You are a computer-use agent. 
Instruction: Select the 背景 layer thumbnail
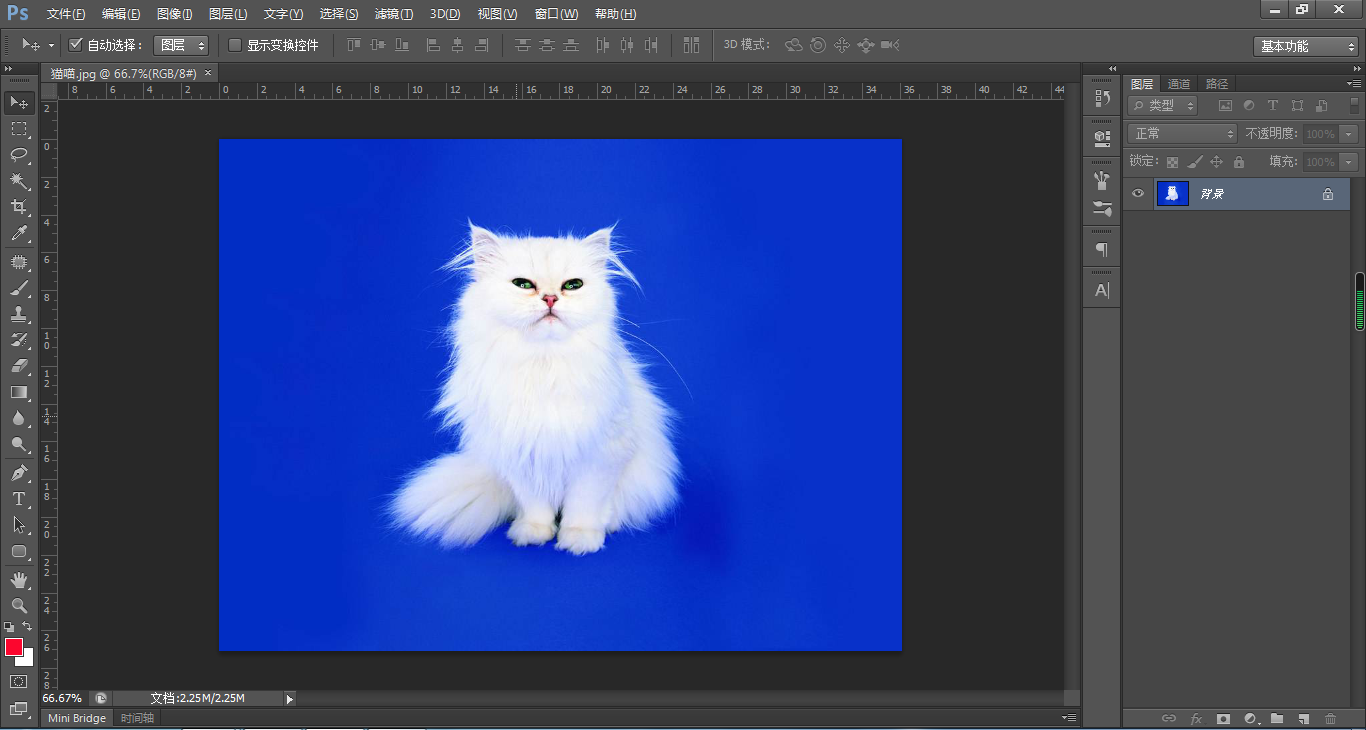tap(1172, 194)
